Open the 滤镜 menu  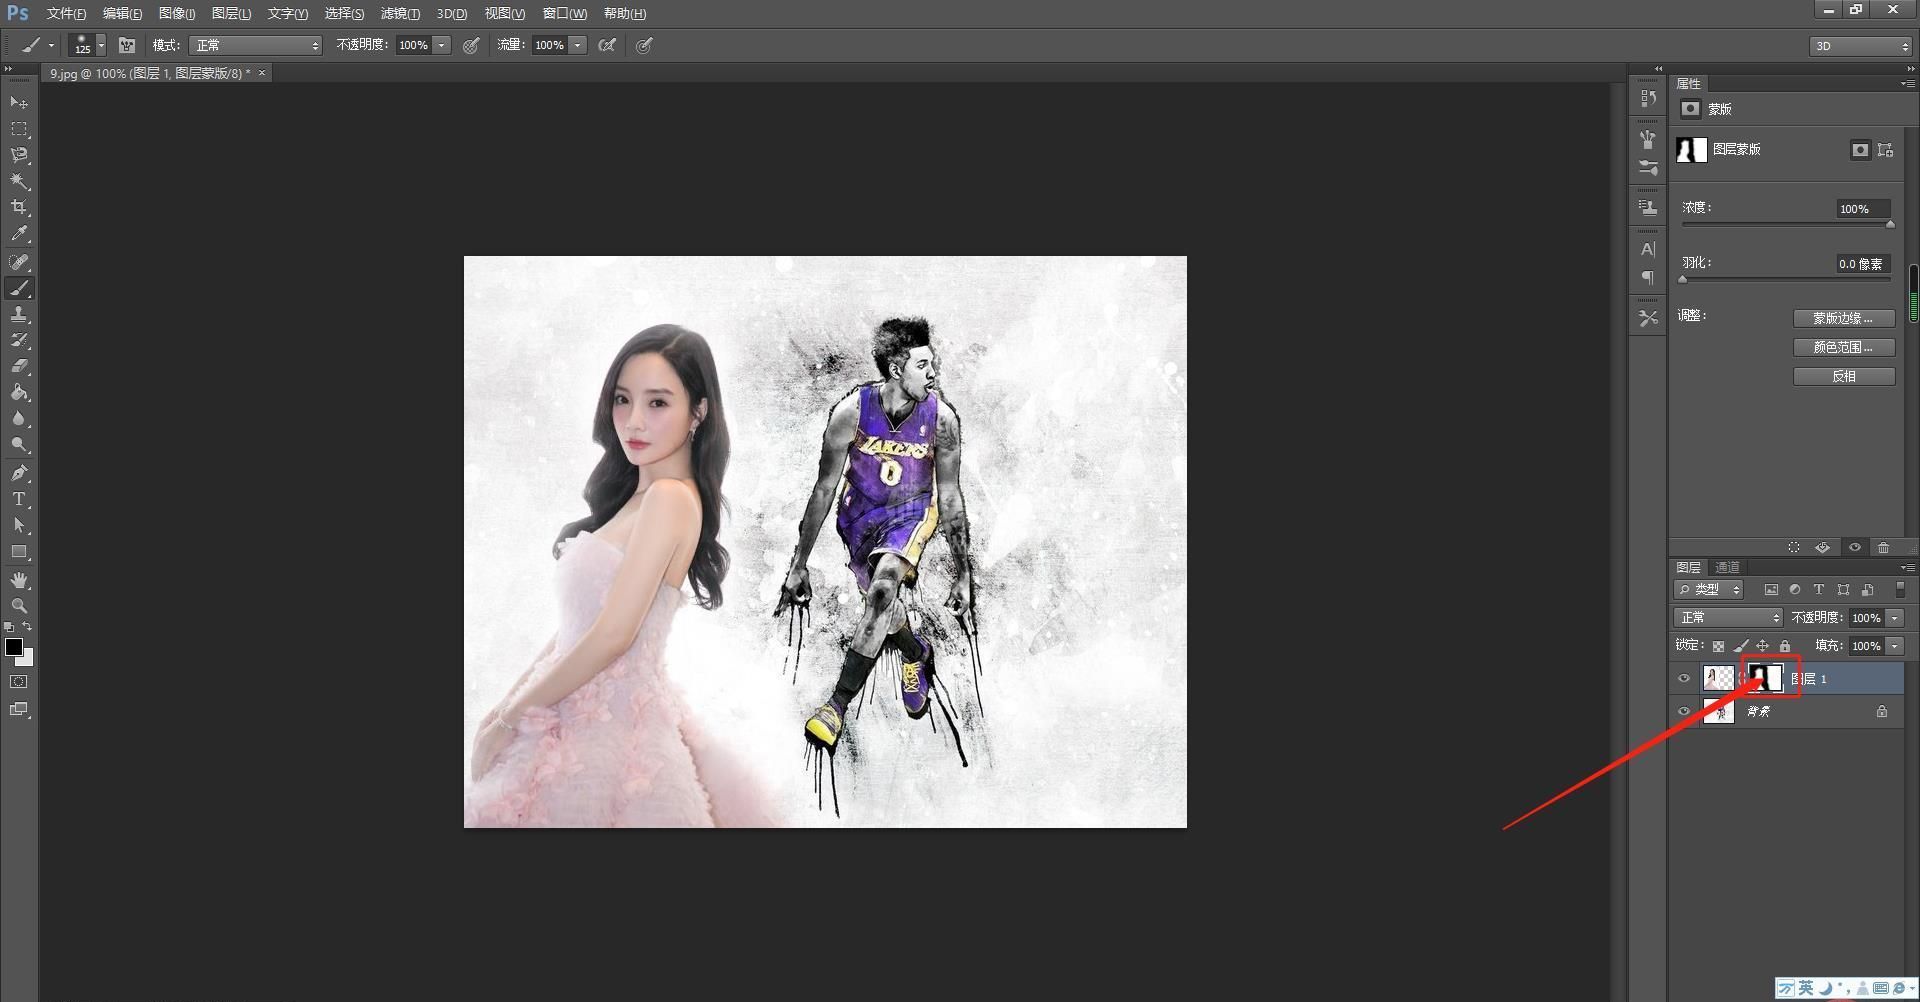pyautogui.click(x=400, y=13)
